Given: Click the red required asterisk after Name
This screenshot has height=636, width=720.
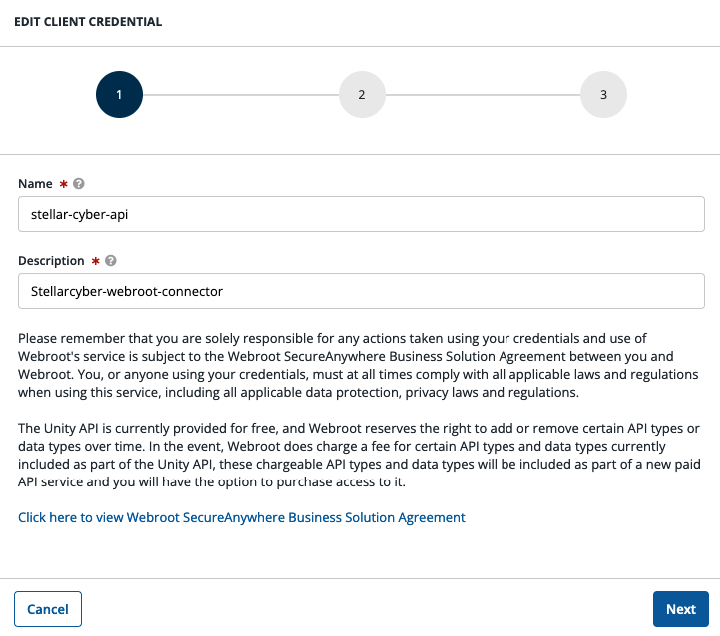Looking at the screenshot, I should 64,184.
